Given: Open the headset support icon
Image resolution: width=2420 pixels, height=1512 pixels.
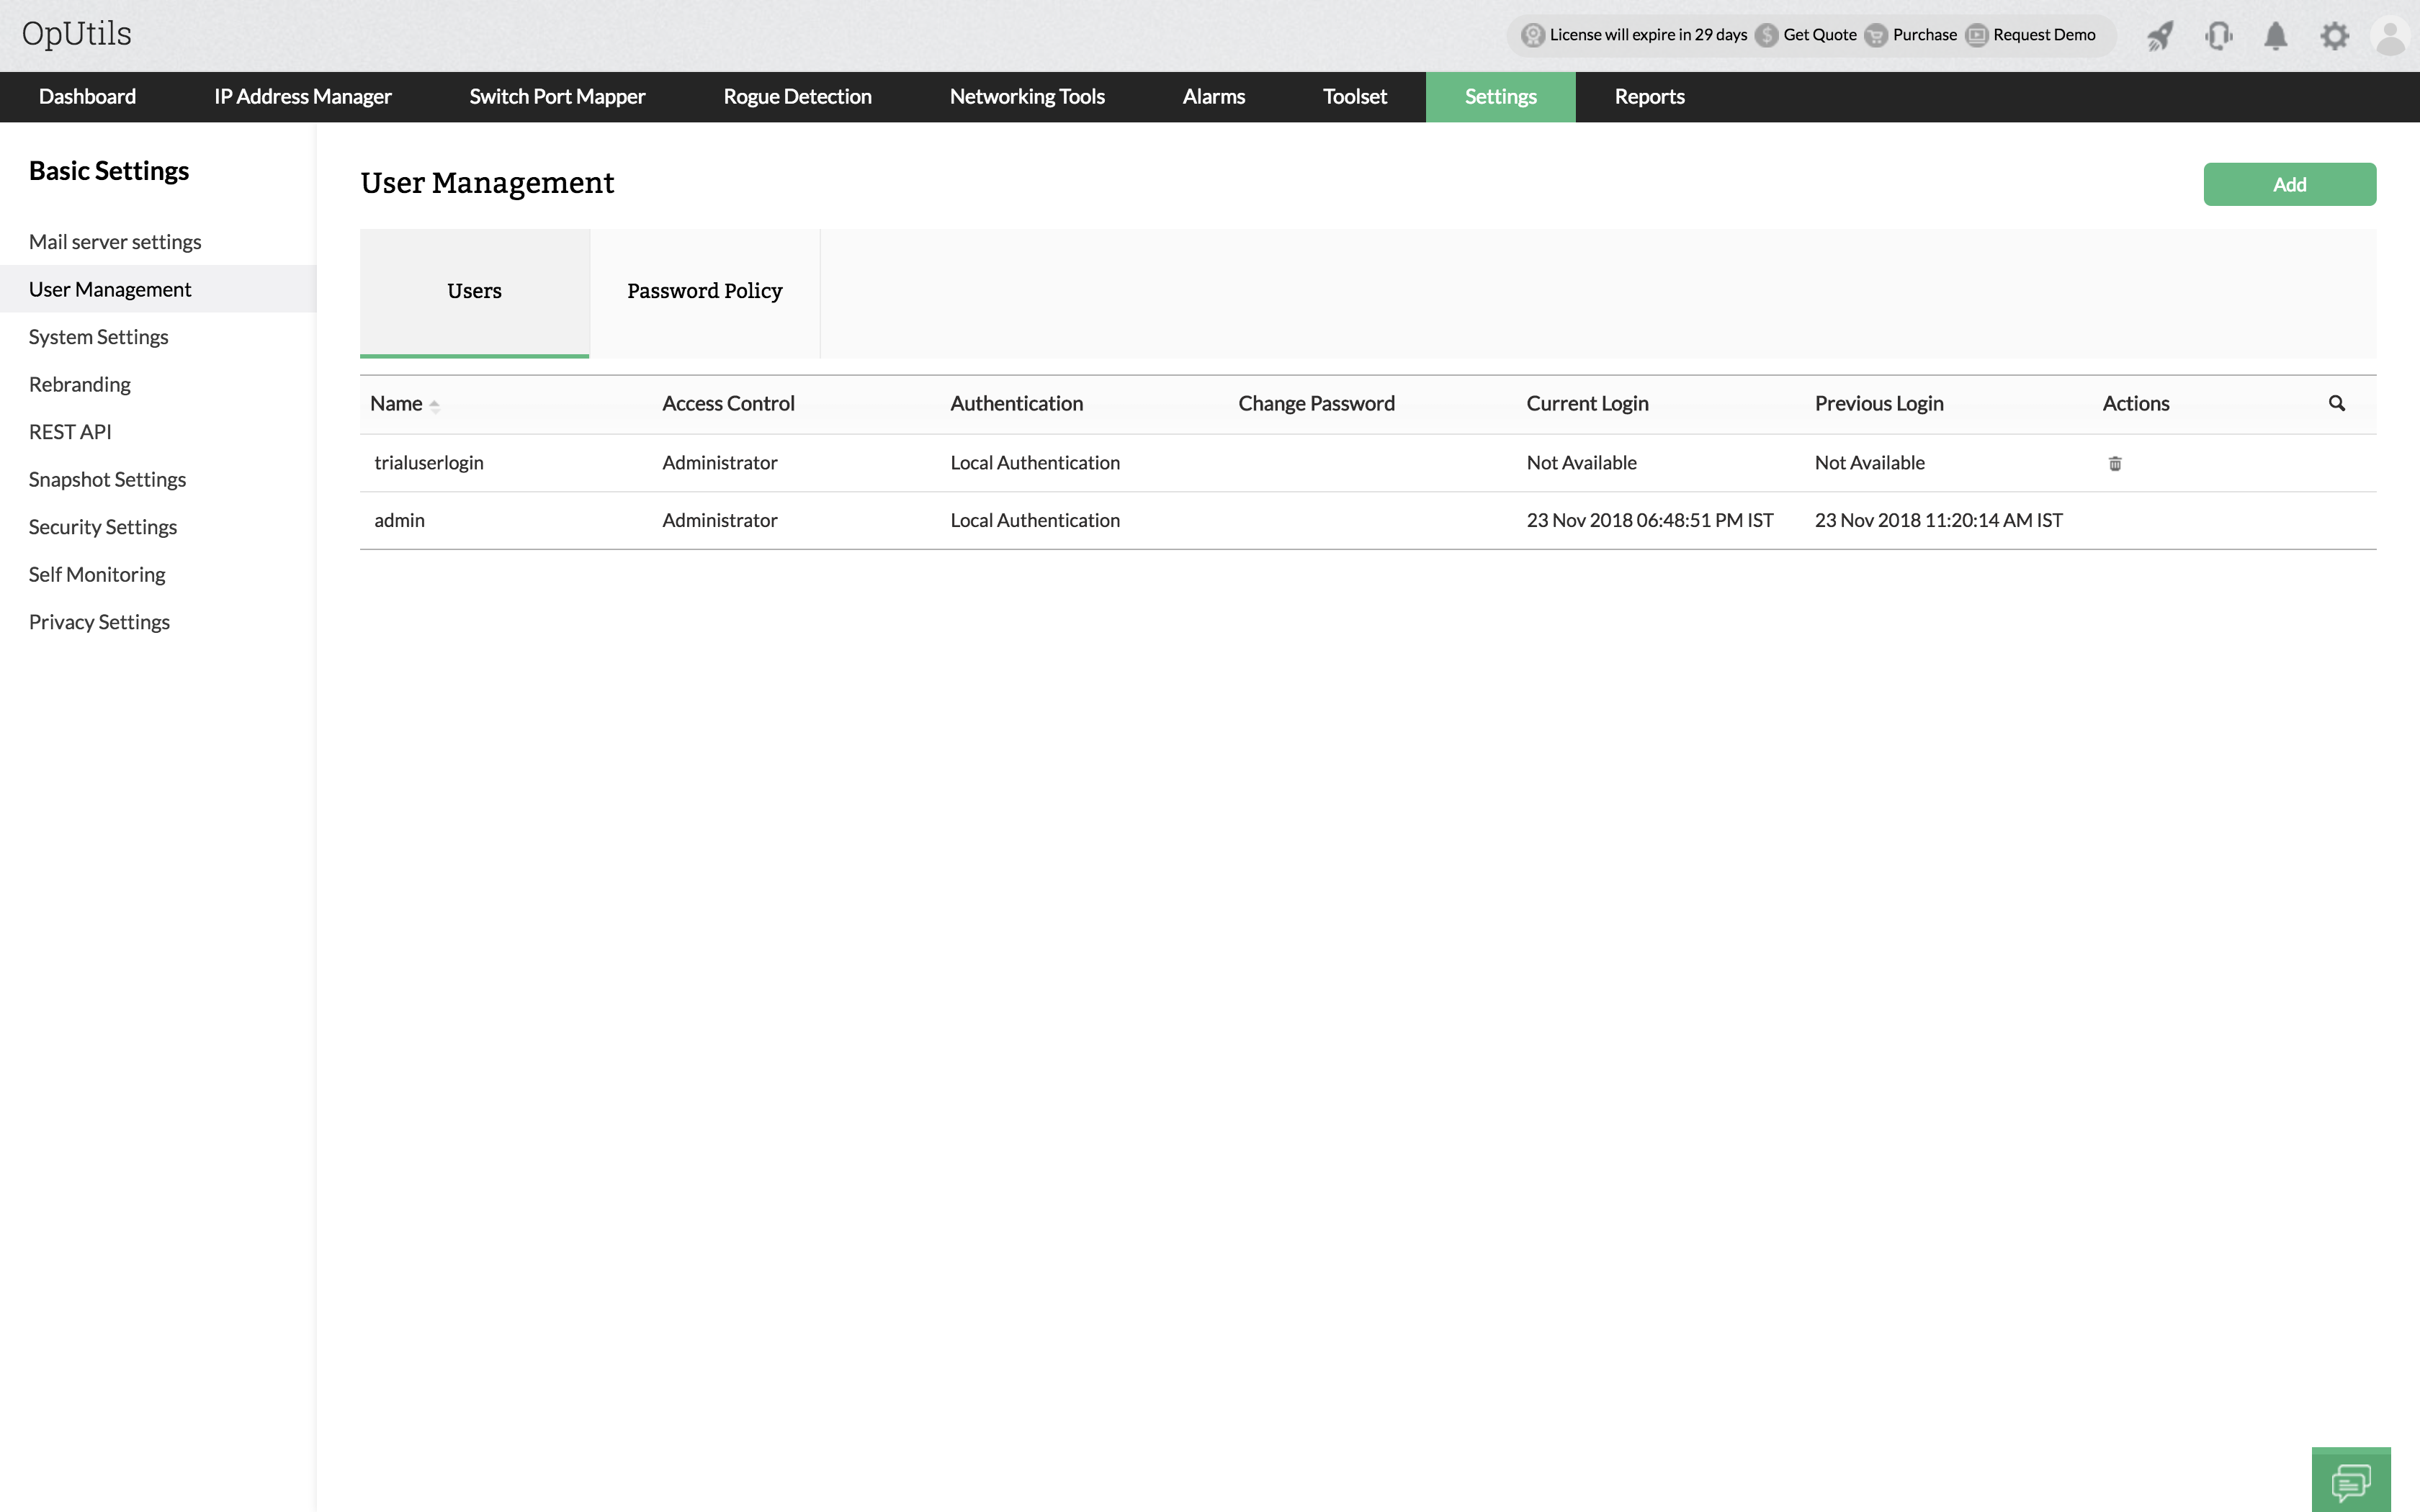Looking at the screenshot, I should 2218,36.
